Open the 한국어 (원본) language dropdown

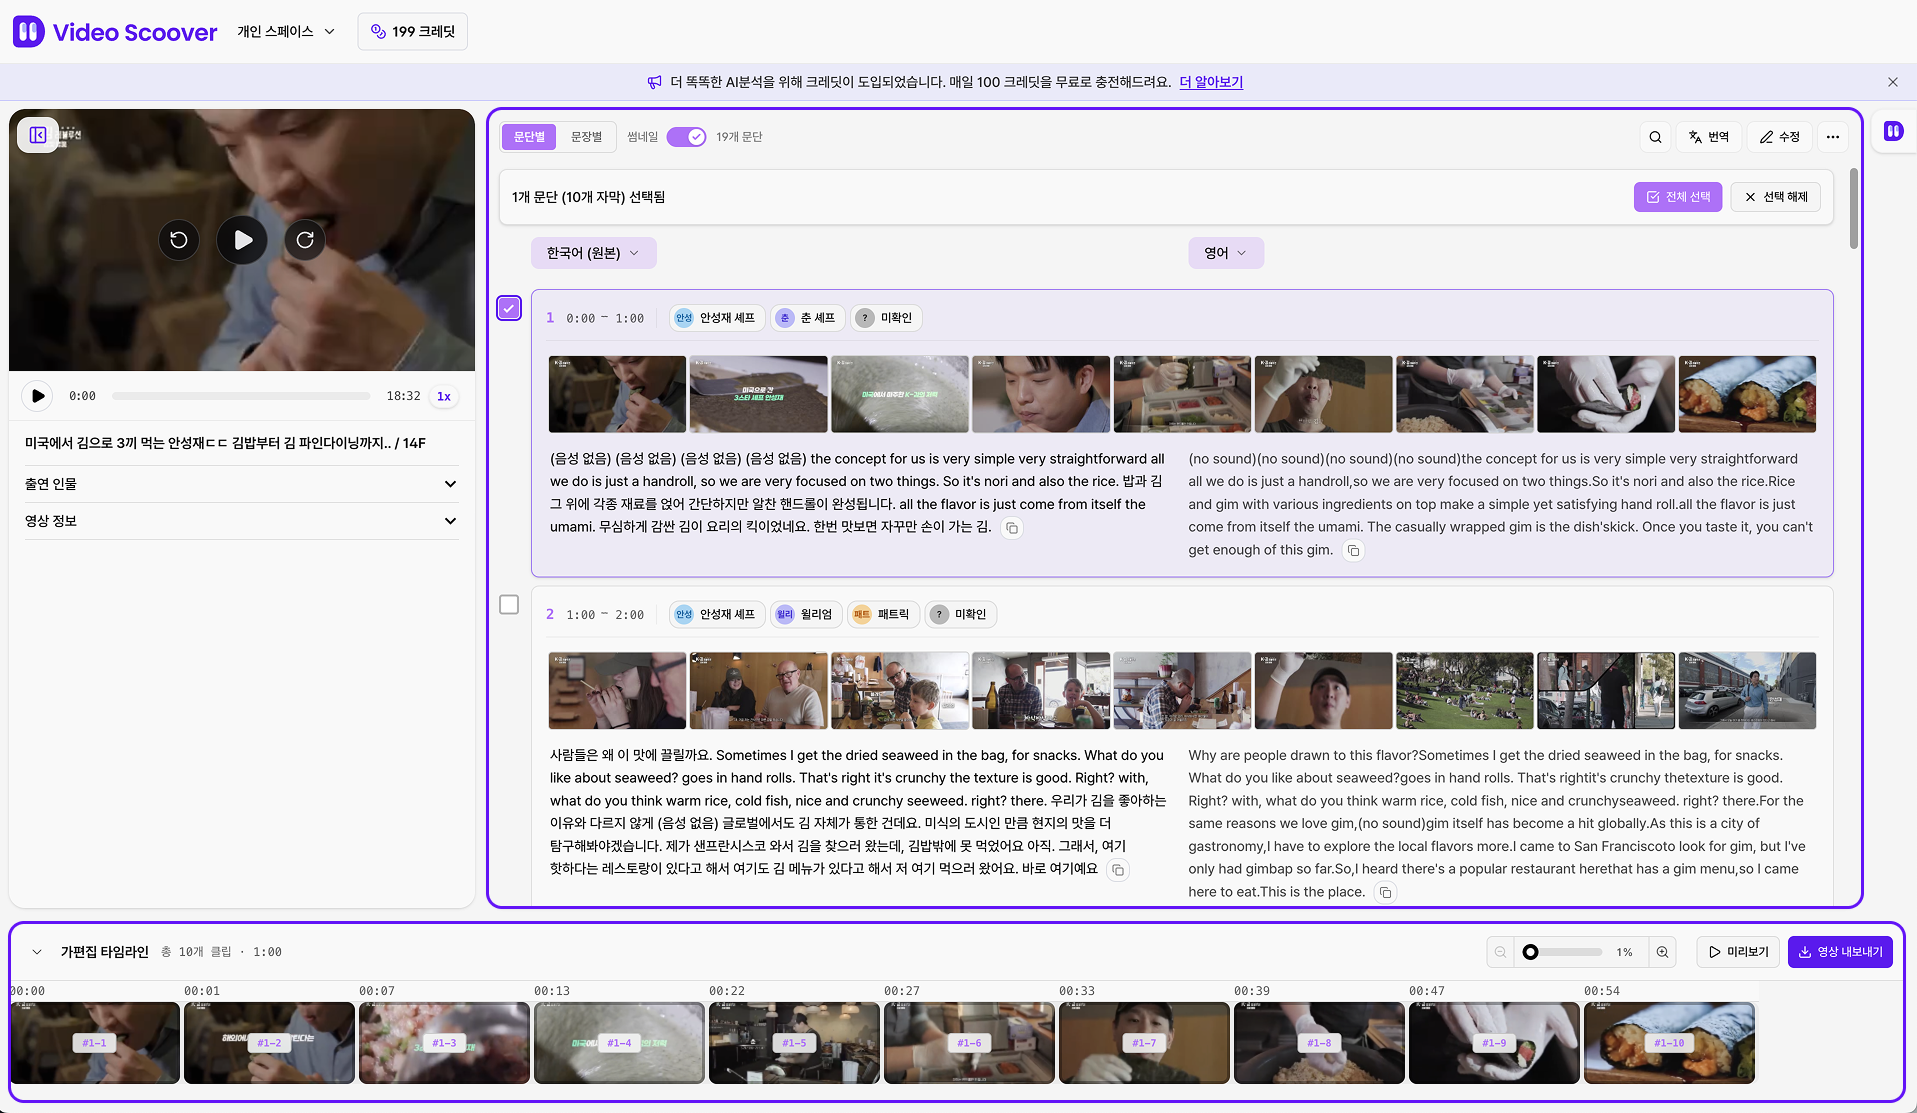(x=593, y=253)
